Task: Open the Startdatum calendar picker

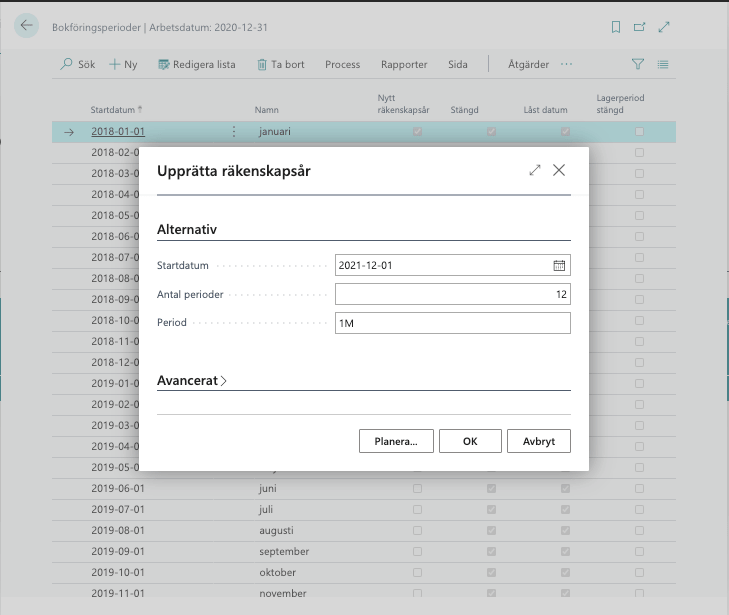Action: coord(559,265)
